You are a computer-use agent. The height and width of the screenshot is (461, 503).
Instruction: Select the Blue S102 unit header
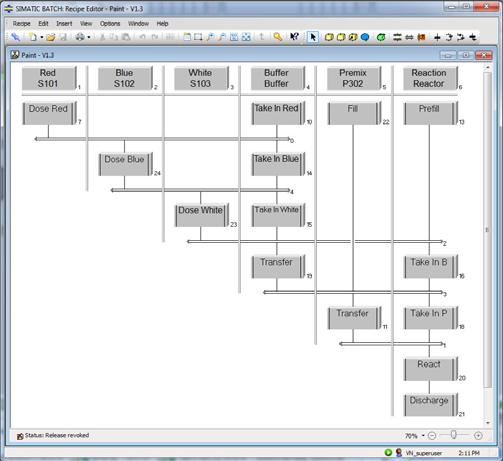tap(125, 78)
